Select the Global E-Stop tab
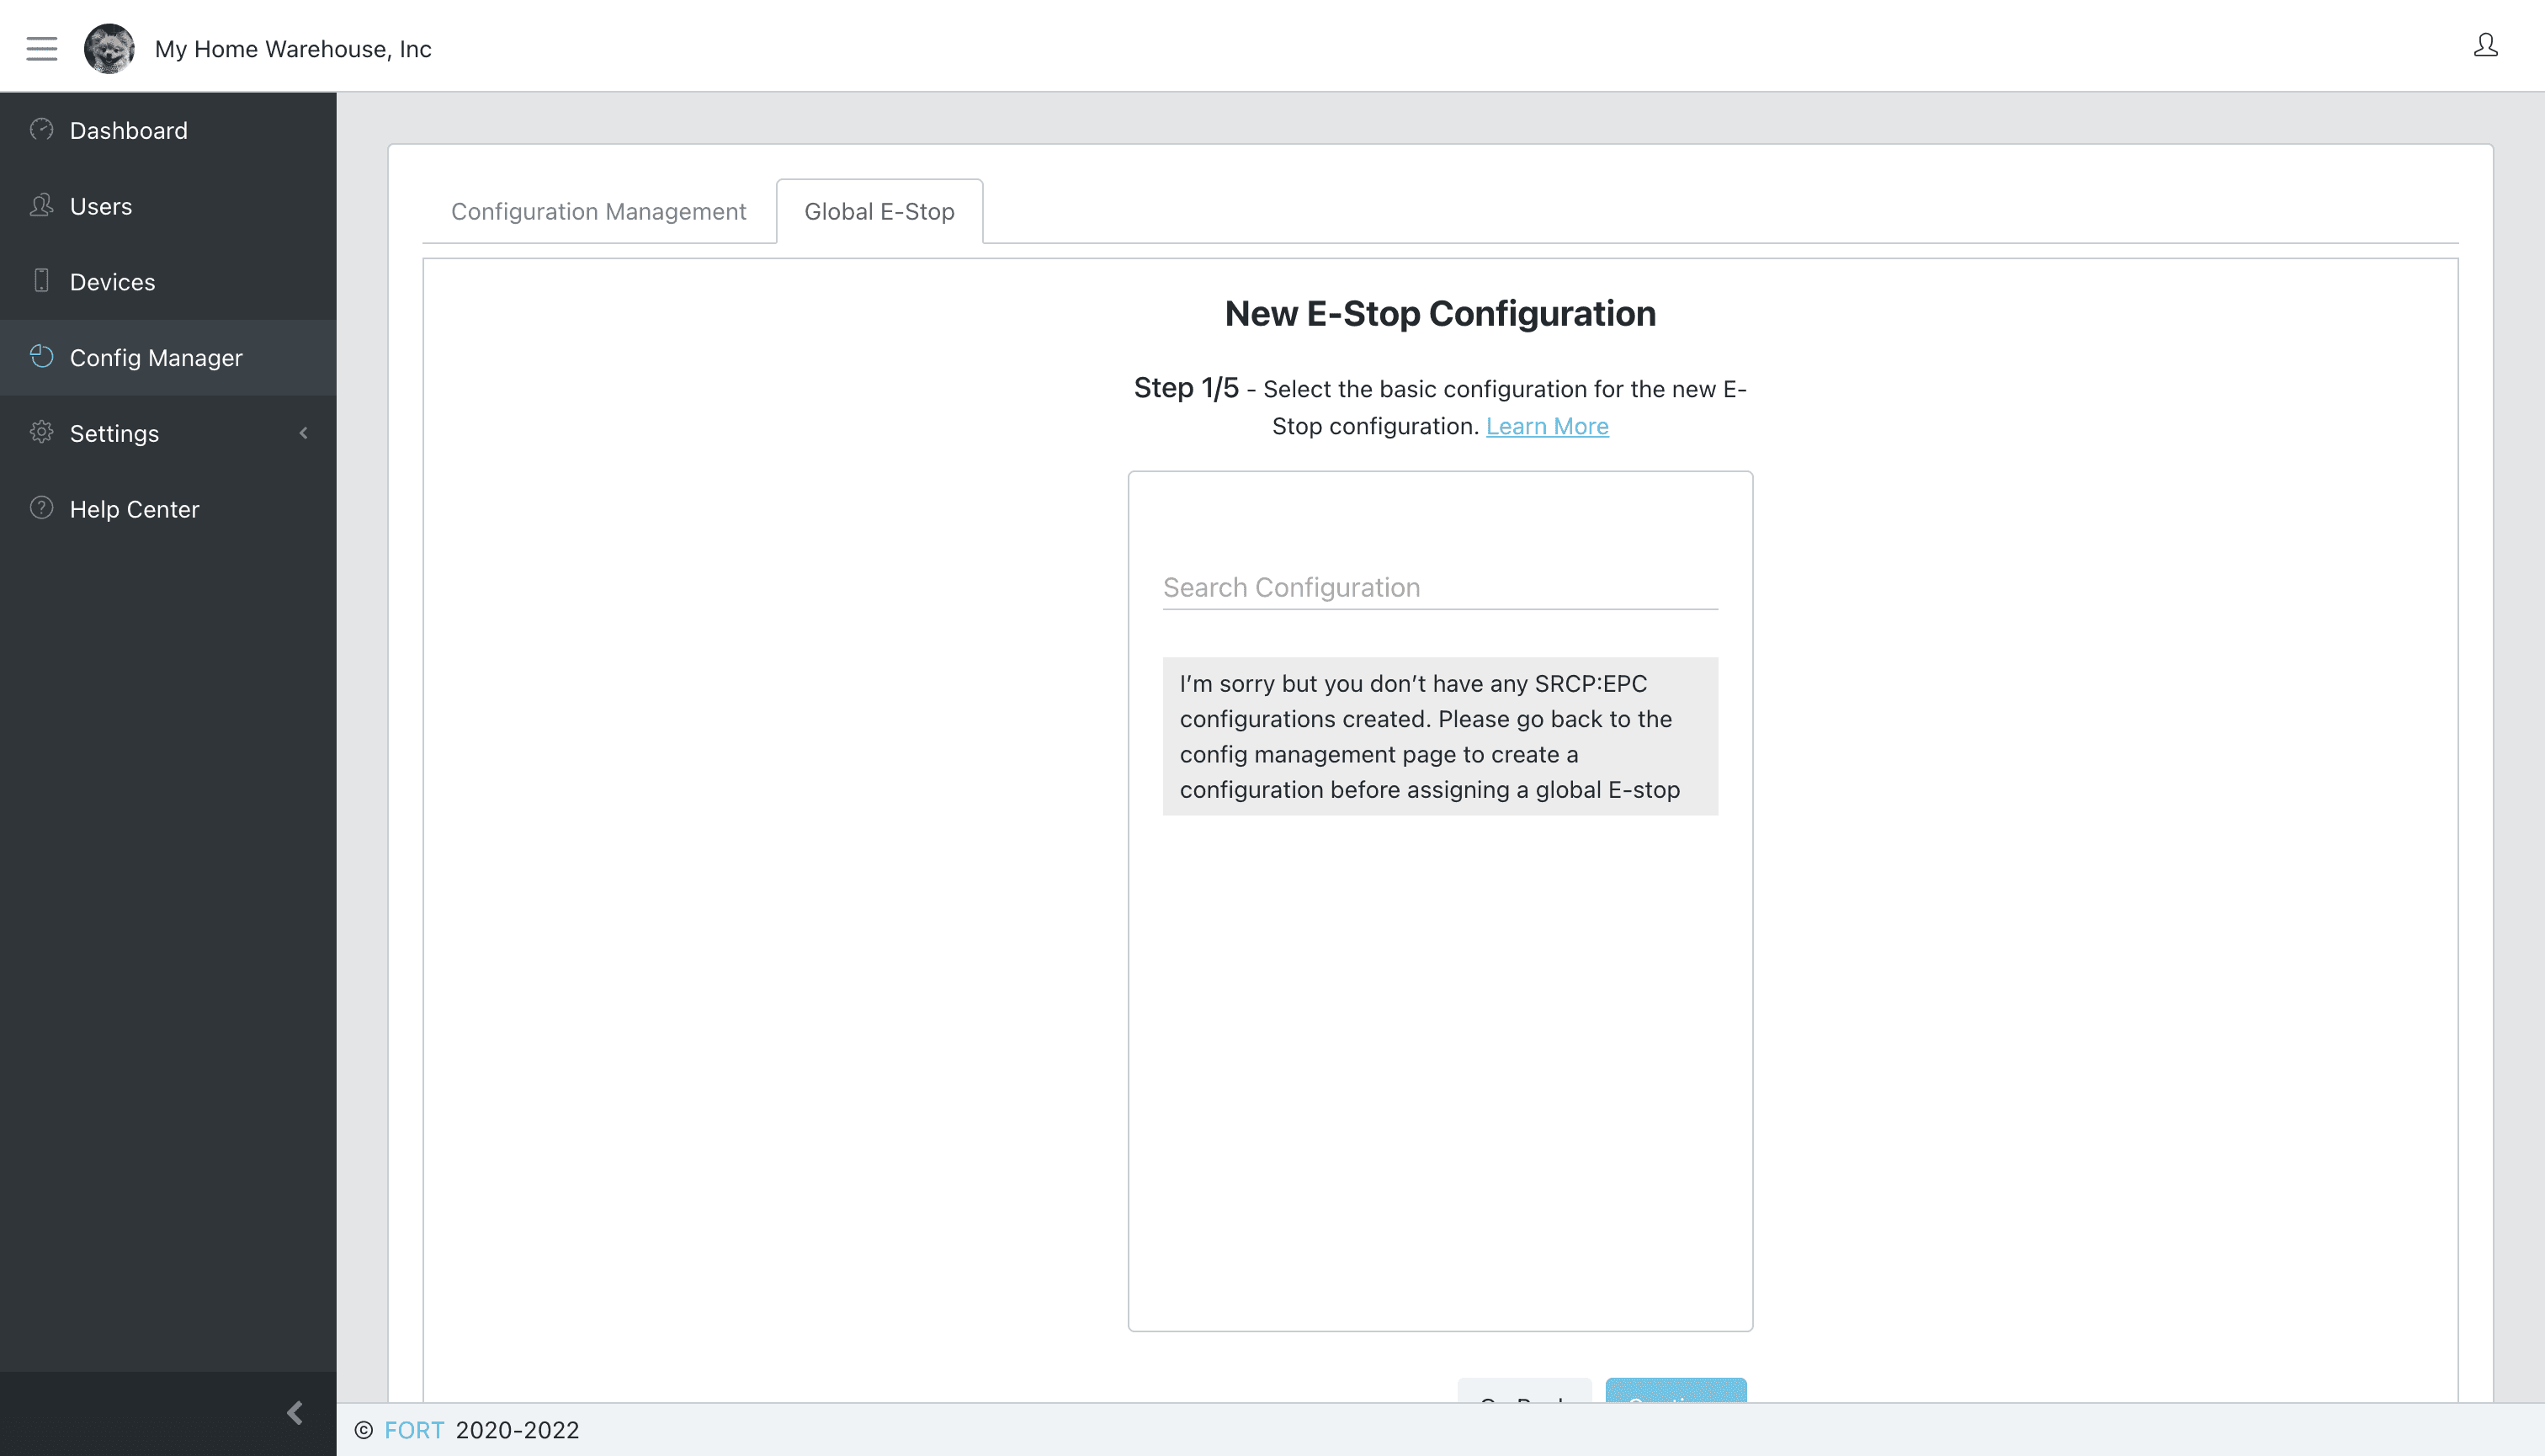The width and height of the screenshot is (2545, 1456). coord(879,210)
